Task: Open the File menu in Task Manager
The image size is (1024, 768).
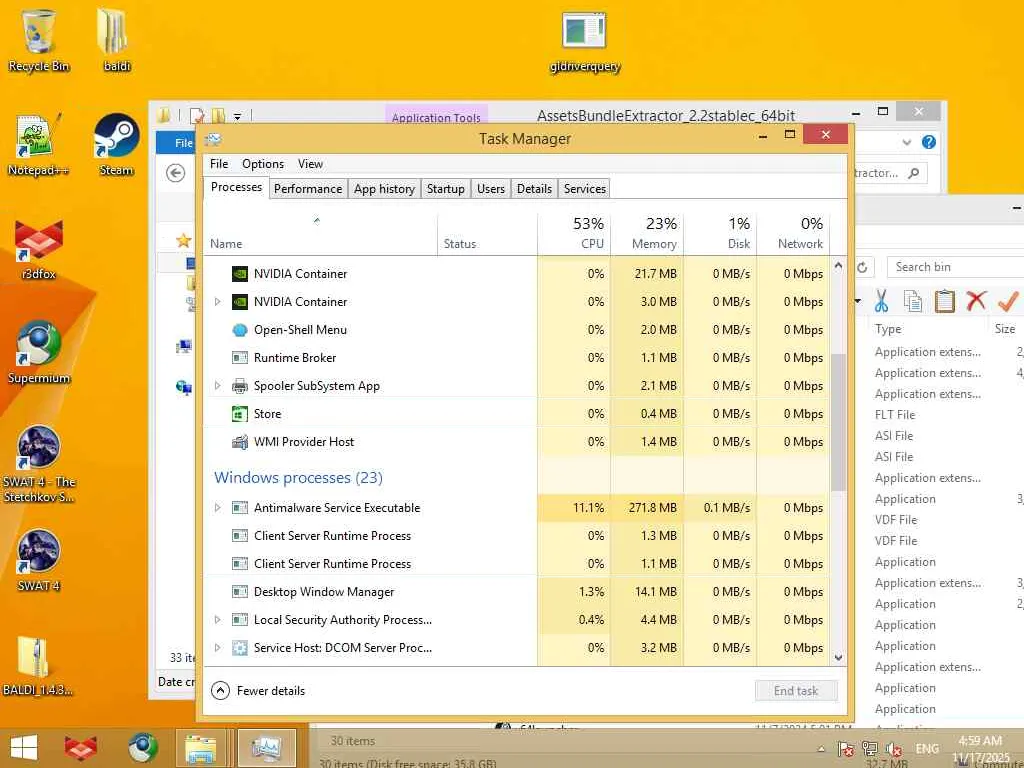Action: (219, 164)
